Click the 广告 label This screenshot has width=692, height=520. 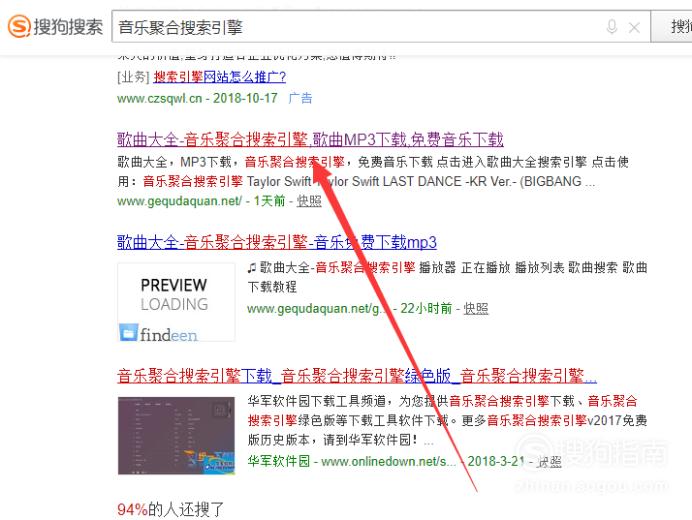[x=300, y=98]
